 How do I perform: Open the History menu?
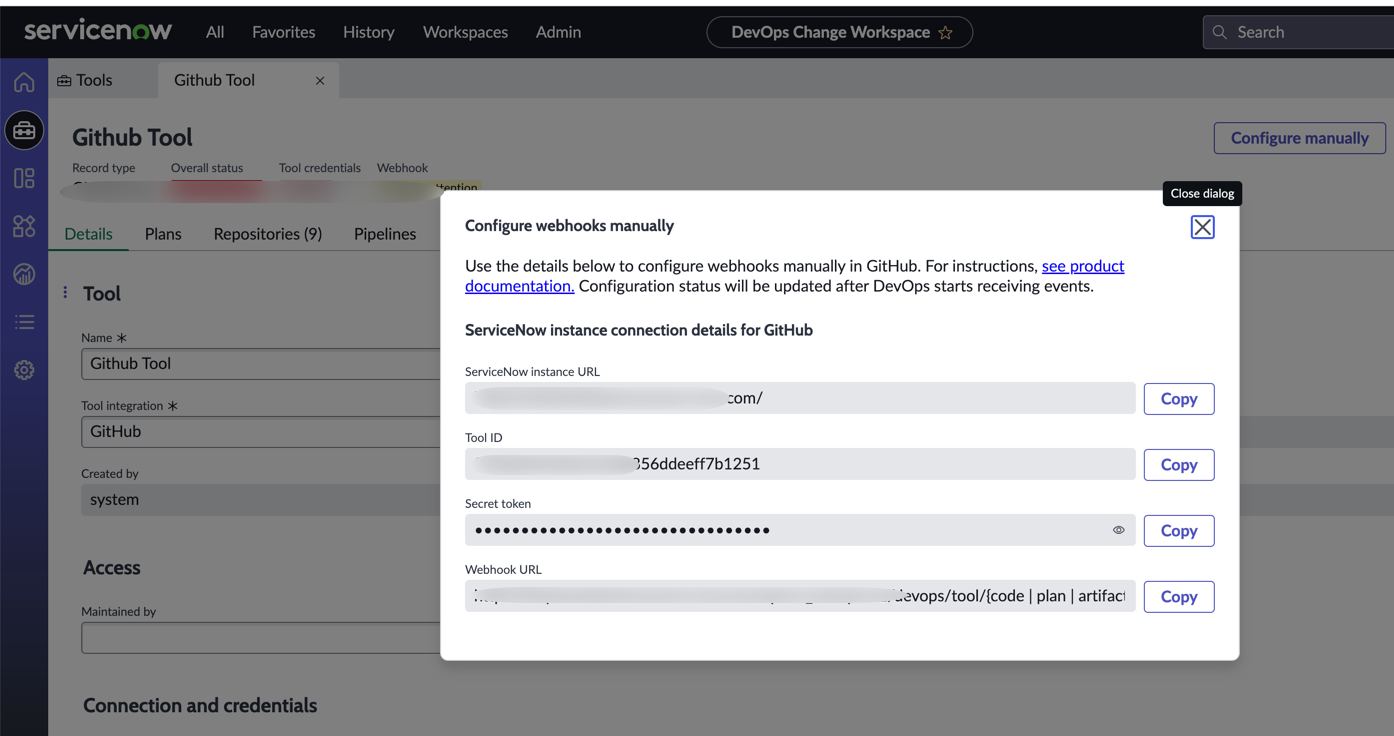(x=369, y=32)
